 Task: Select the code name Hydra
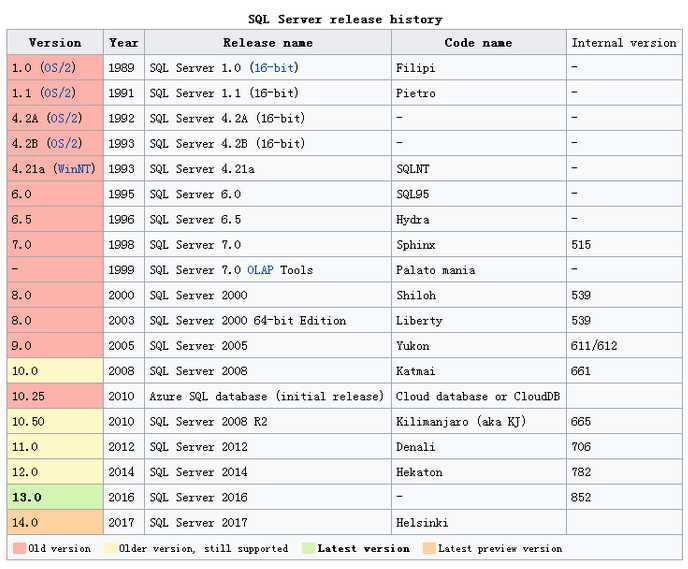(412, 219)
